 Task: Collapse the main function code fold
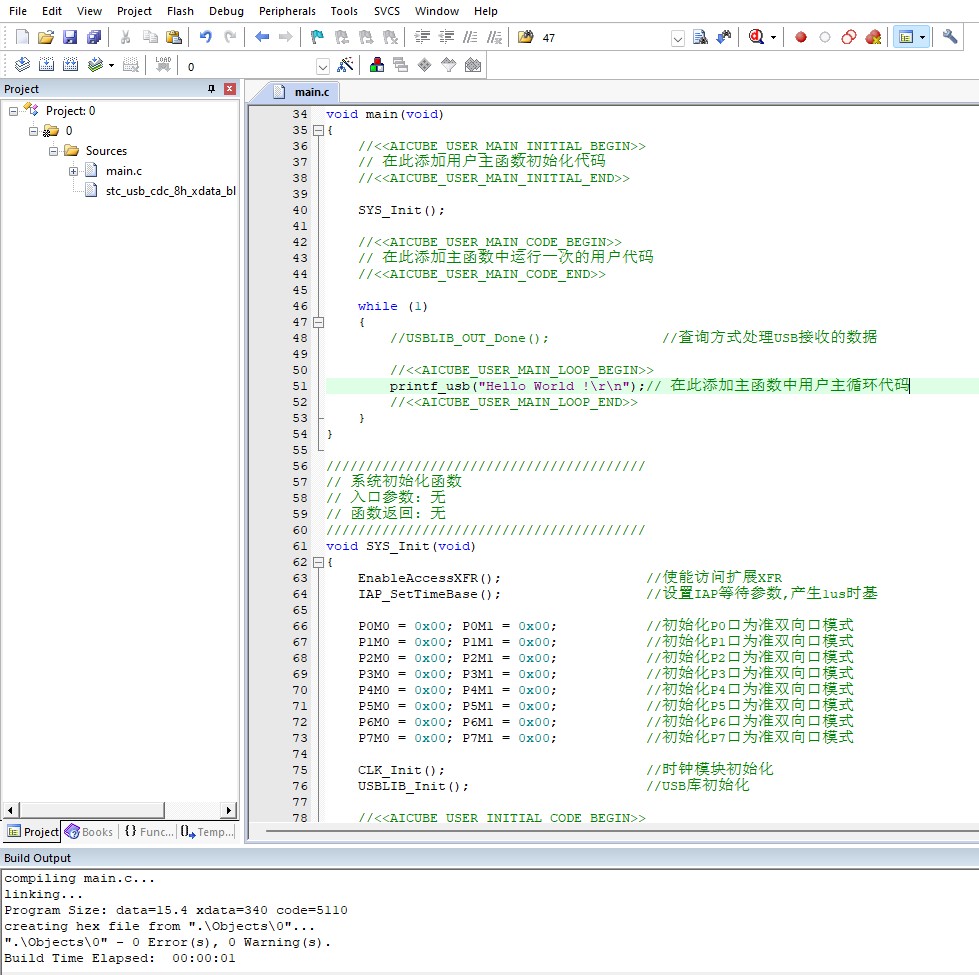click(x=318, y=130)
